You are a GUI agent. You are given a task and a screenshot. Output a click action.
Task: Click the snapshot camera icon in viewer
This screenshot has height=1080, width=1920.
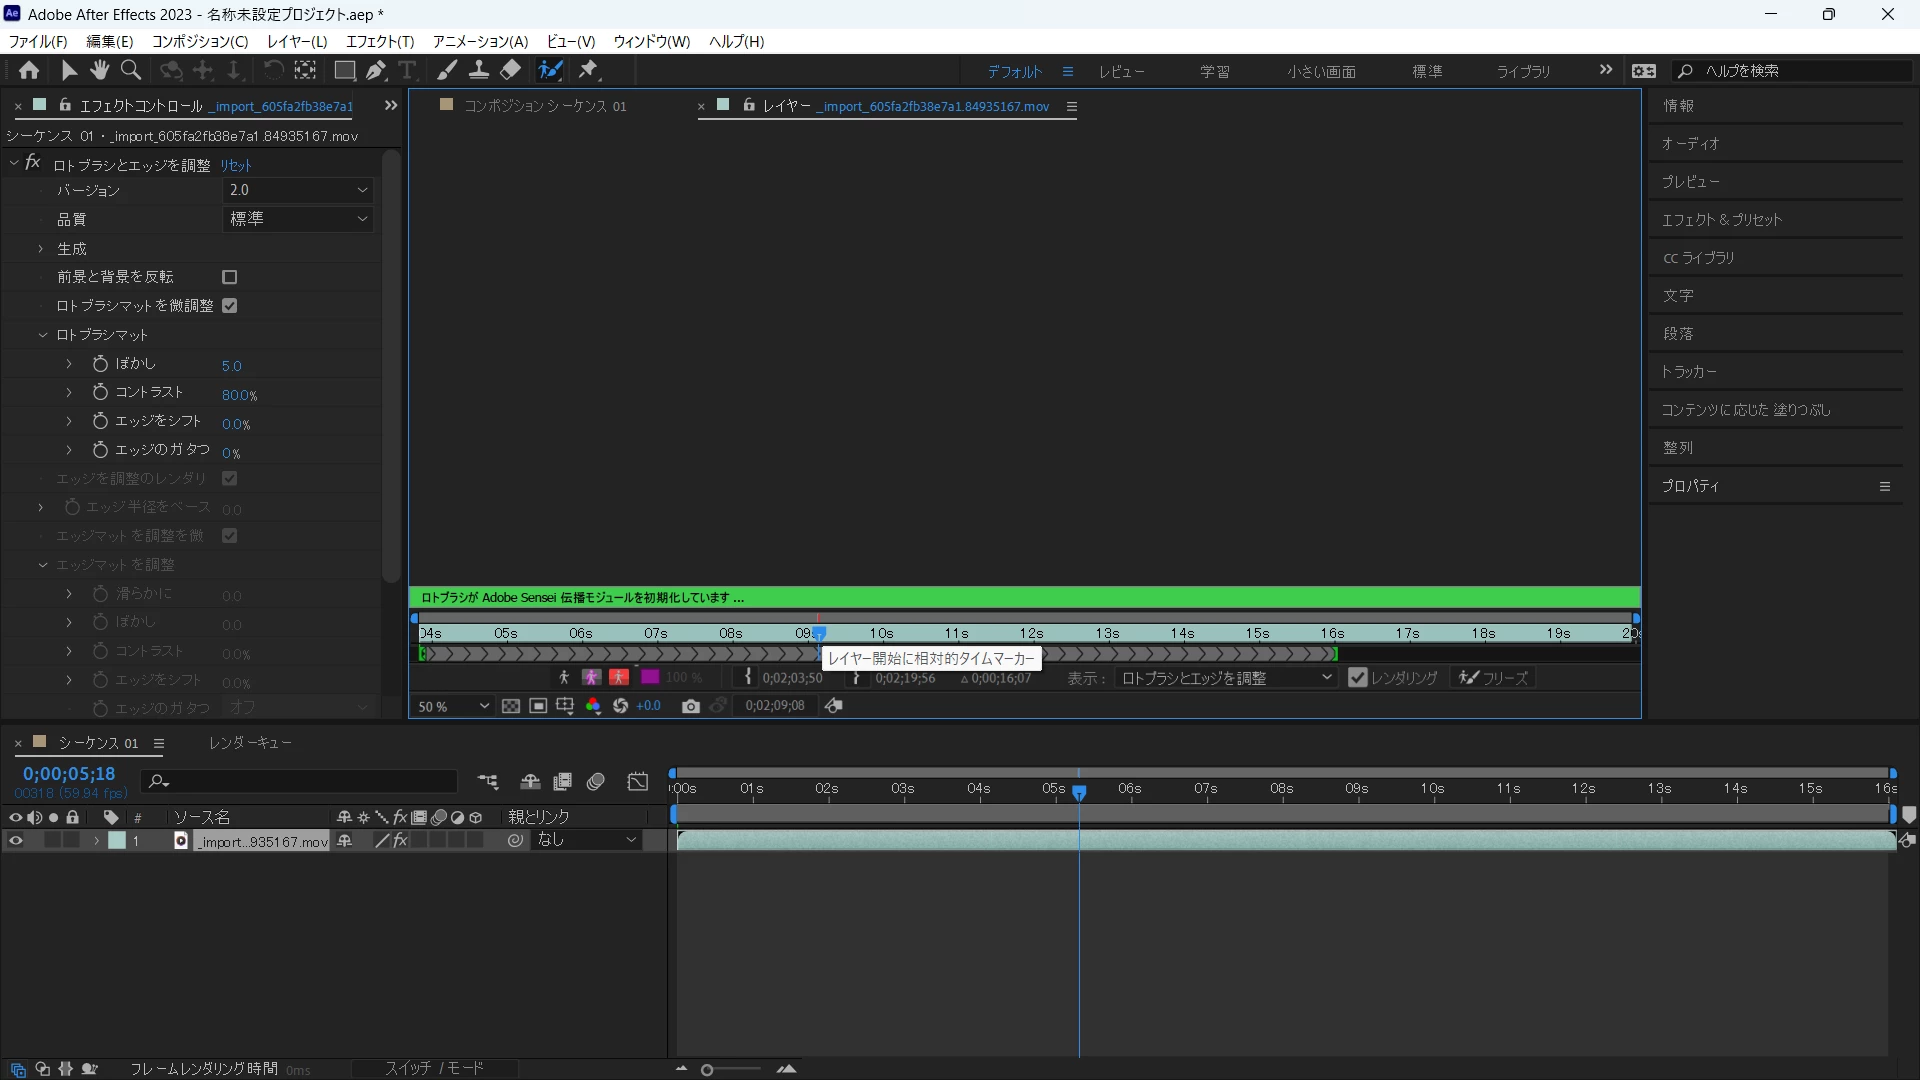690,706
